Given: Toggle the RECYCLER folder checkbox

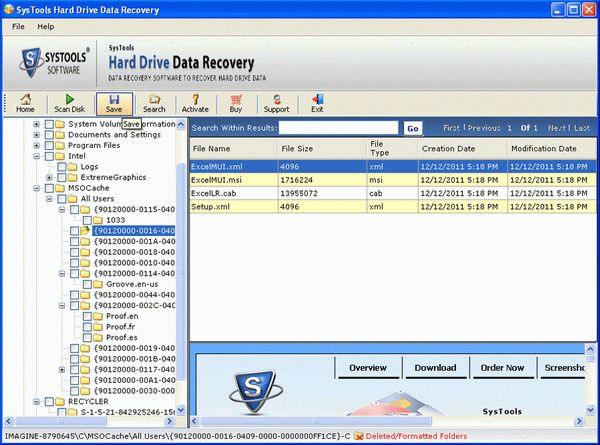Looking at the screenshot, I should [x=50, y=401].
